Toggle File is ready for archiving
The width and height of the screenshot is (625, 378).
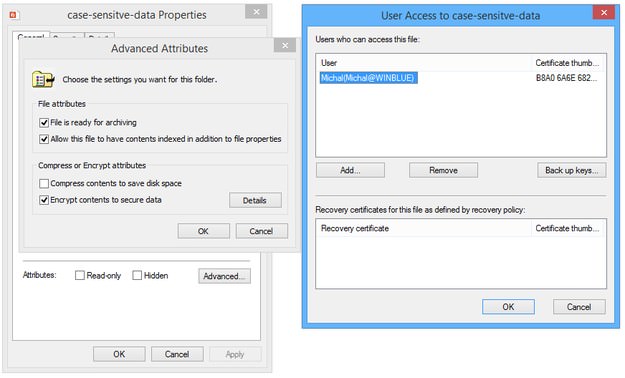tap(44, 123)
